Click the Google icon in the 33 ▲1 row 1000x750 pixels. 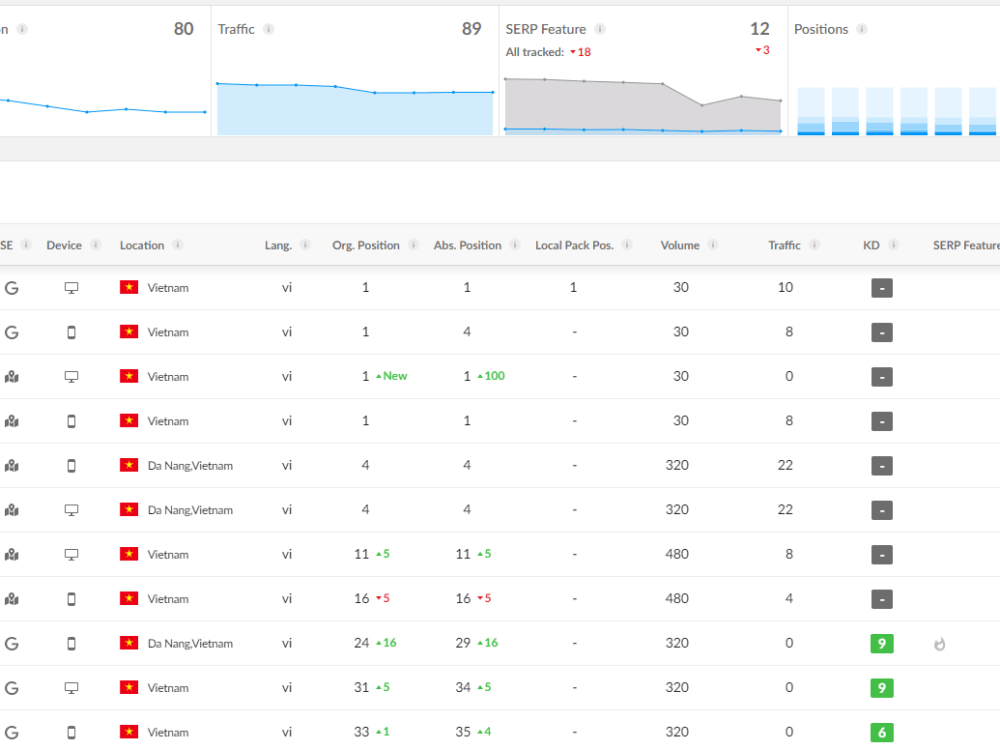click(x=11, y=733)
